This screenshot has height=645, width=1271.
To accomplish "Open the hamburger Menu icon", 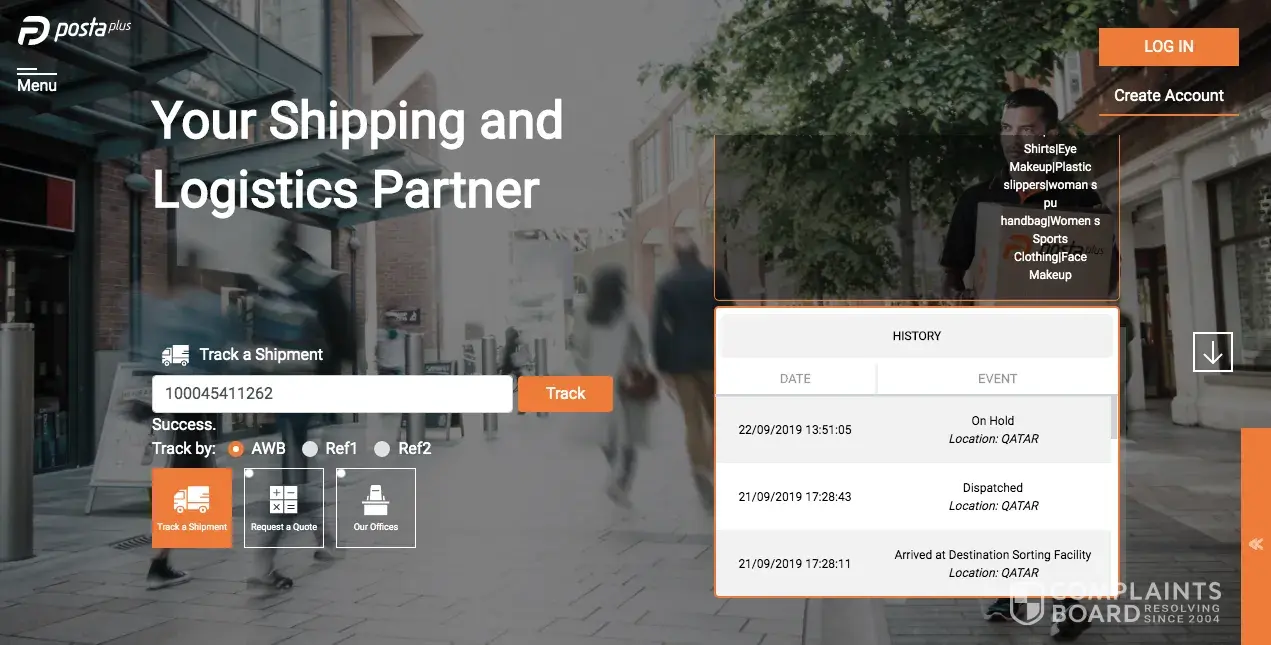I will 37,80.
